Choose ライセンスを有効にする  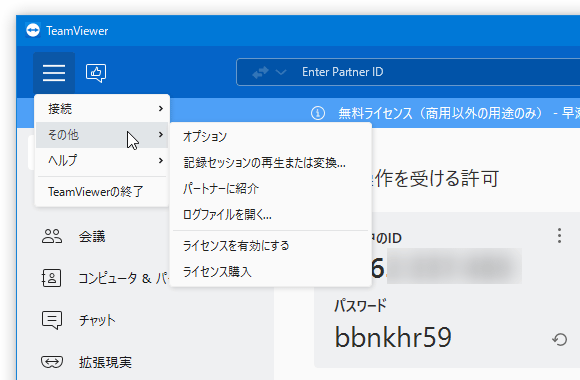pyautogui.click(x=271, y=246)
